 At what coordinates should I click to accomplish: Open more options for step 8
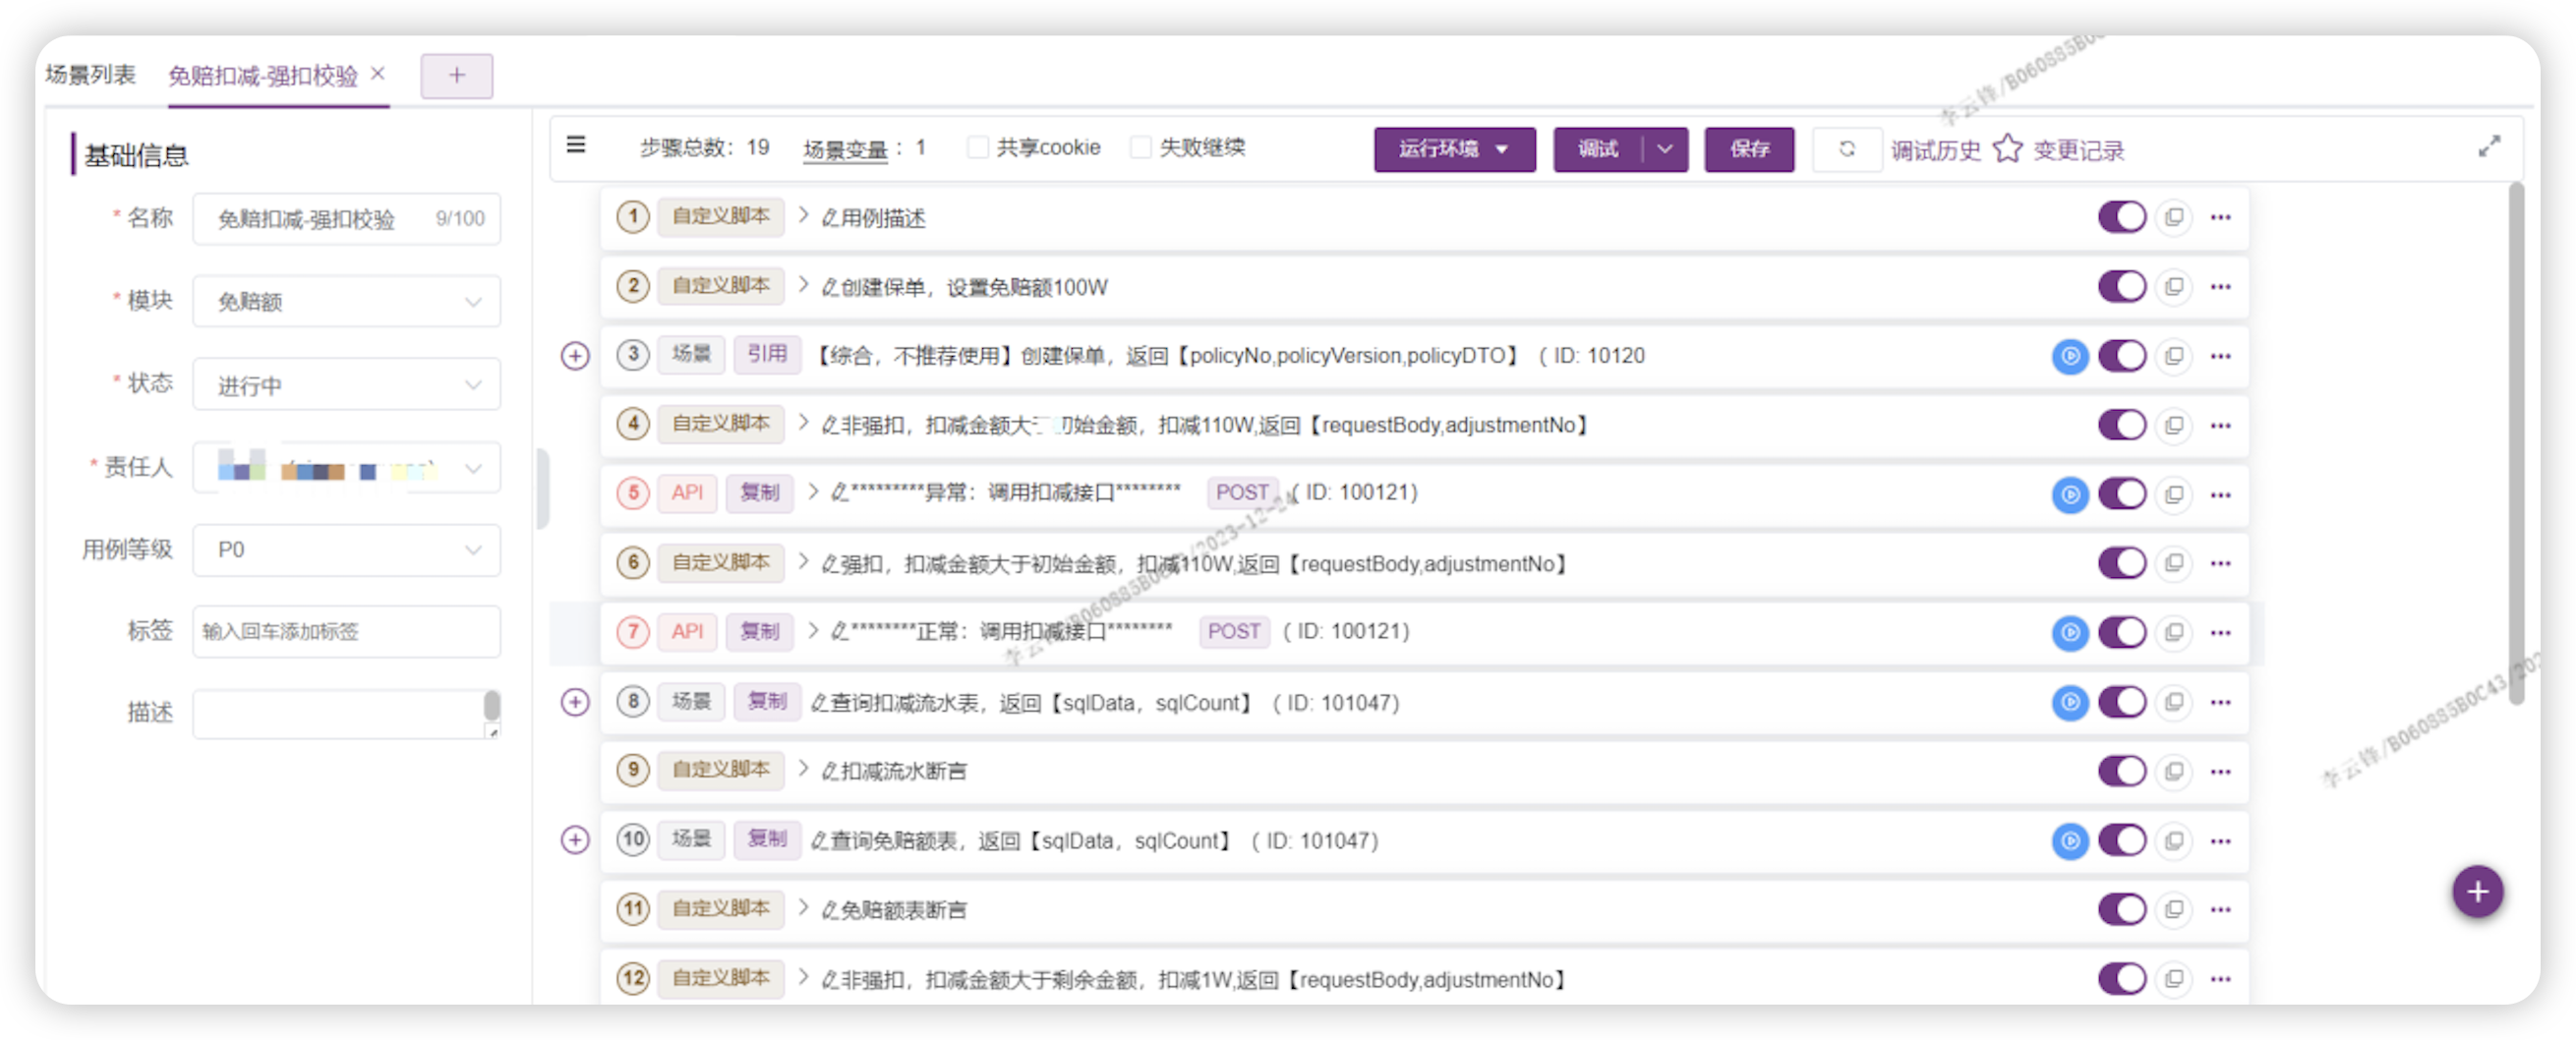pyautogui.click(x=2221, y=703)
